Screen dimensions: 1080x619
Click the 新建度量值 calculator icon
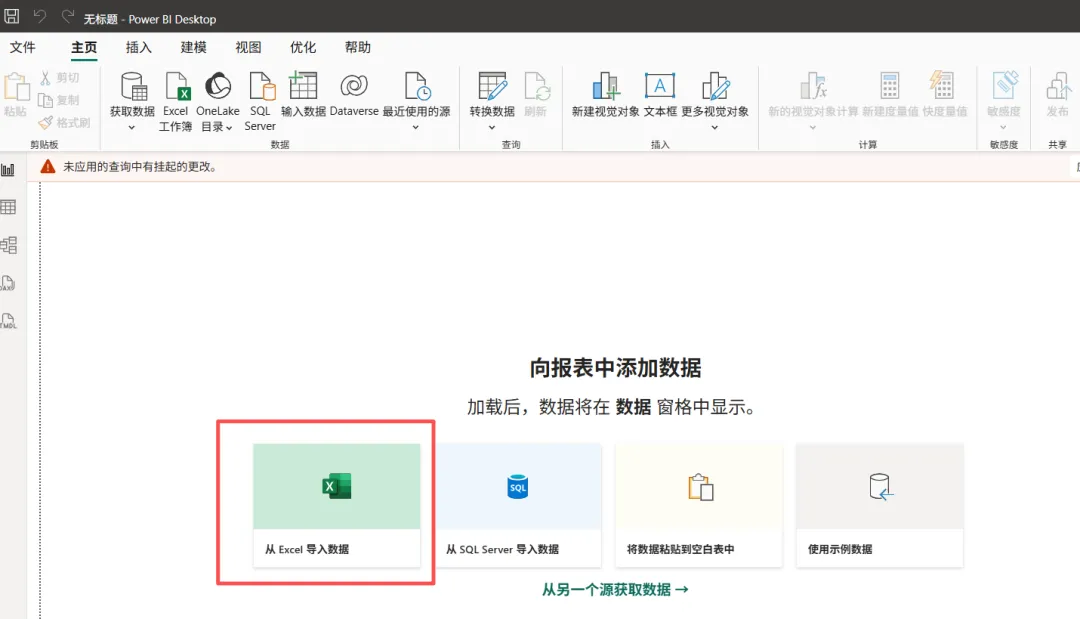coord(890,86)
